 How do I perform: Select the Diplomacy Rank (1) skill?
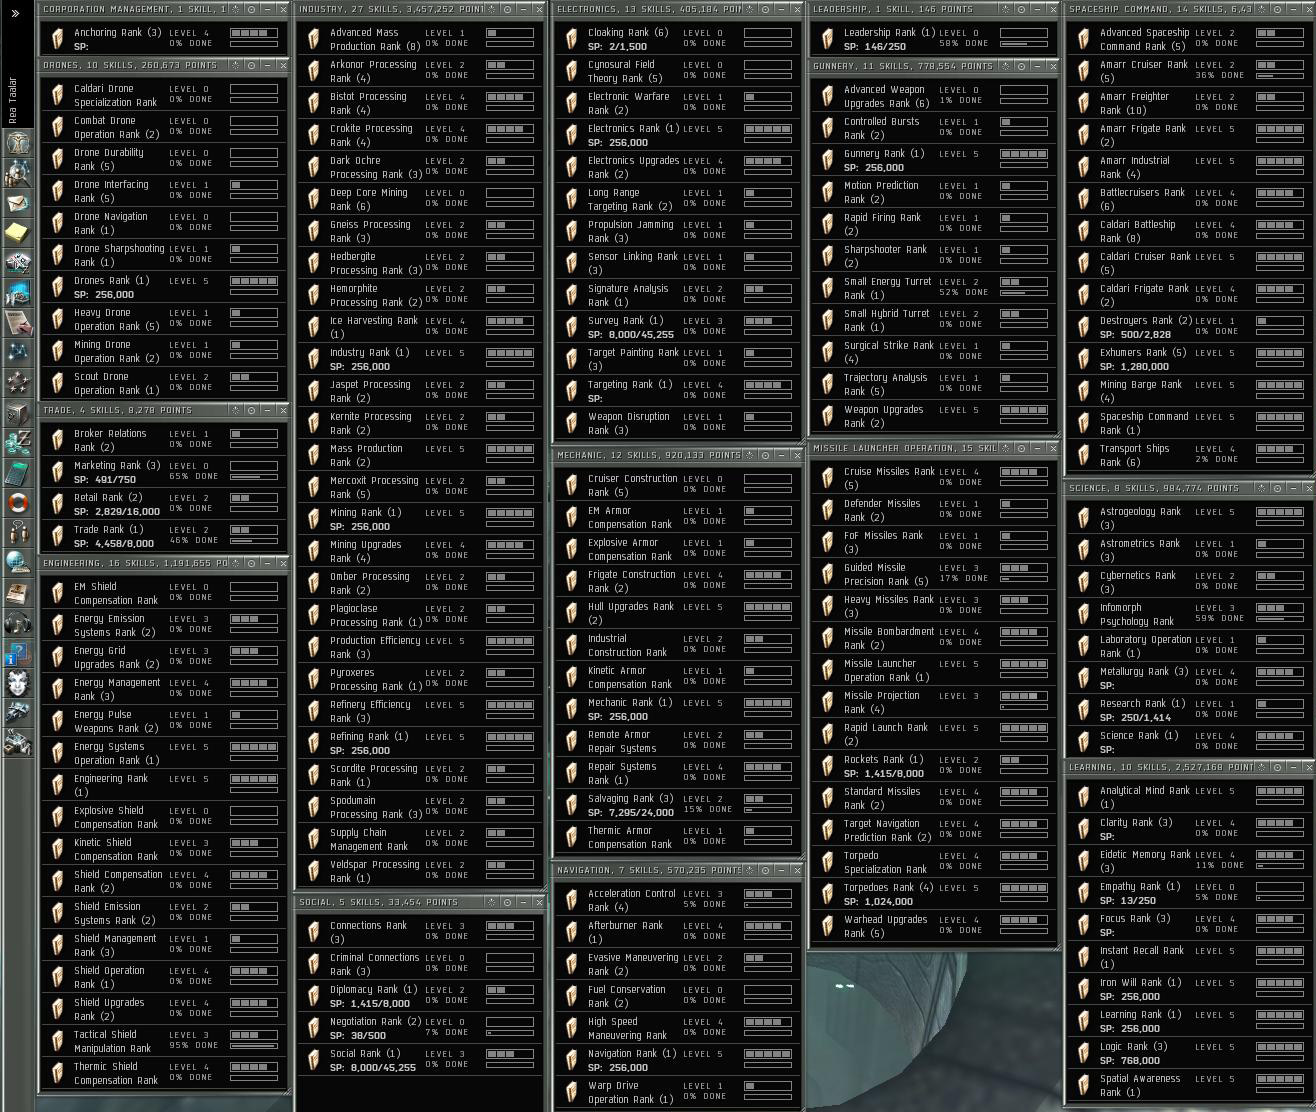click(x=422, y=996)
